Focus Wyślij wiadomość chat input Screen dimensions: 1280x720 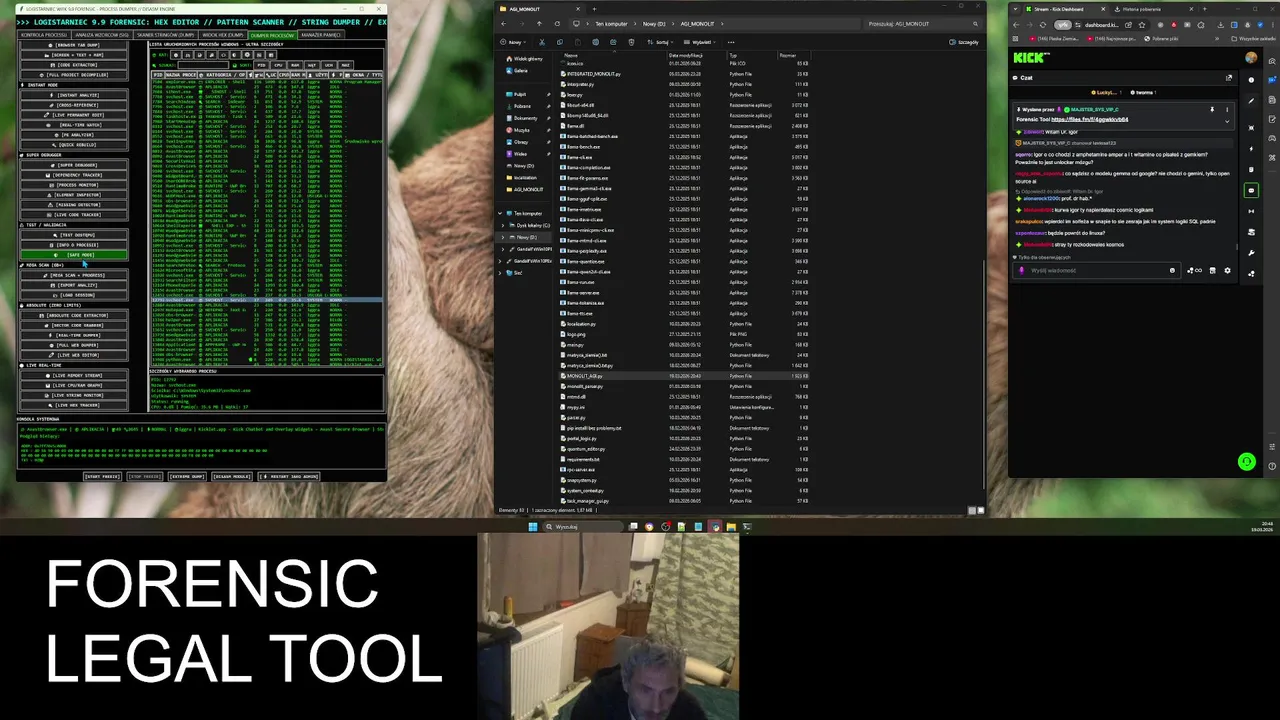point(1097,270)
